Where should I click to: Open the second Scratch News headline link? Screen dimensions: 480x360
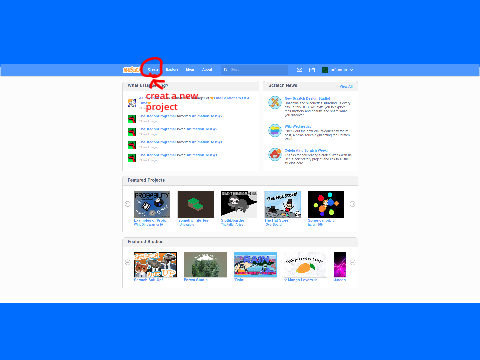(x=298, y=127)
